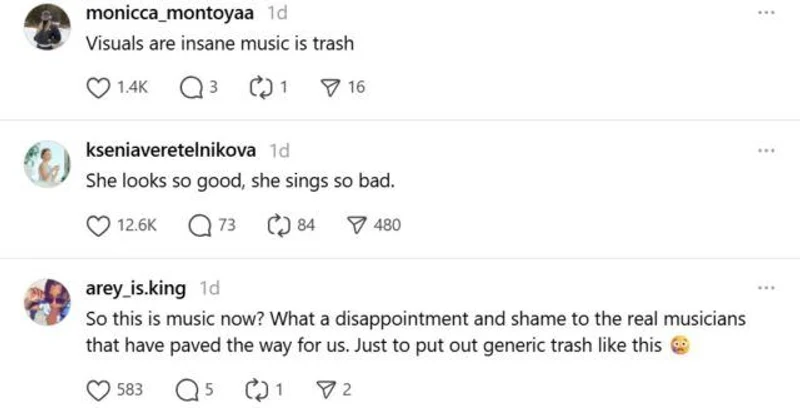The image size is (800, 408).
Task: Like kseniaveretelnikova's comment
Action: [x=98, y=225]
